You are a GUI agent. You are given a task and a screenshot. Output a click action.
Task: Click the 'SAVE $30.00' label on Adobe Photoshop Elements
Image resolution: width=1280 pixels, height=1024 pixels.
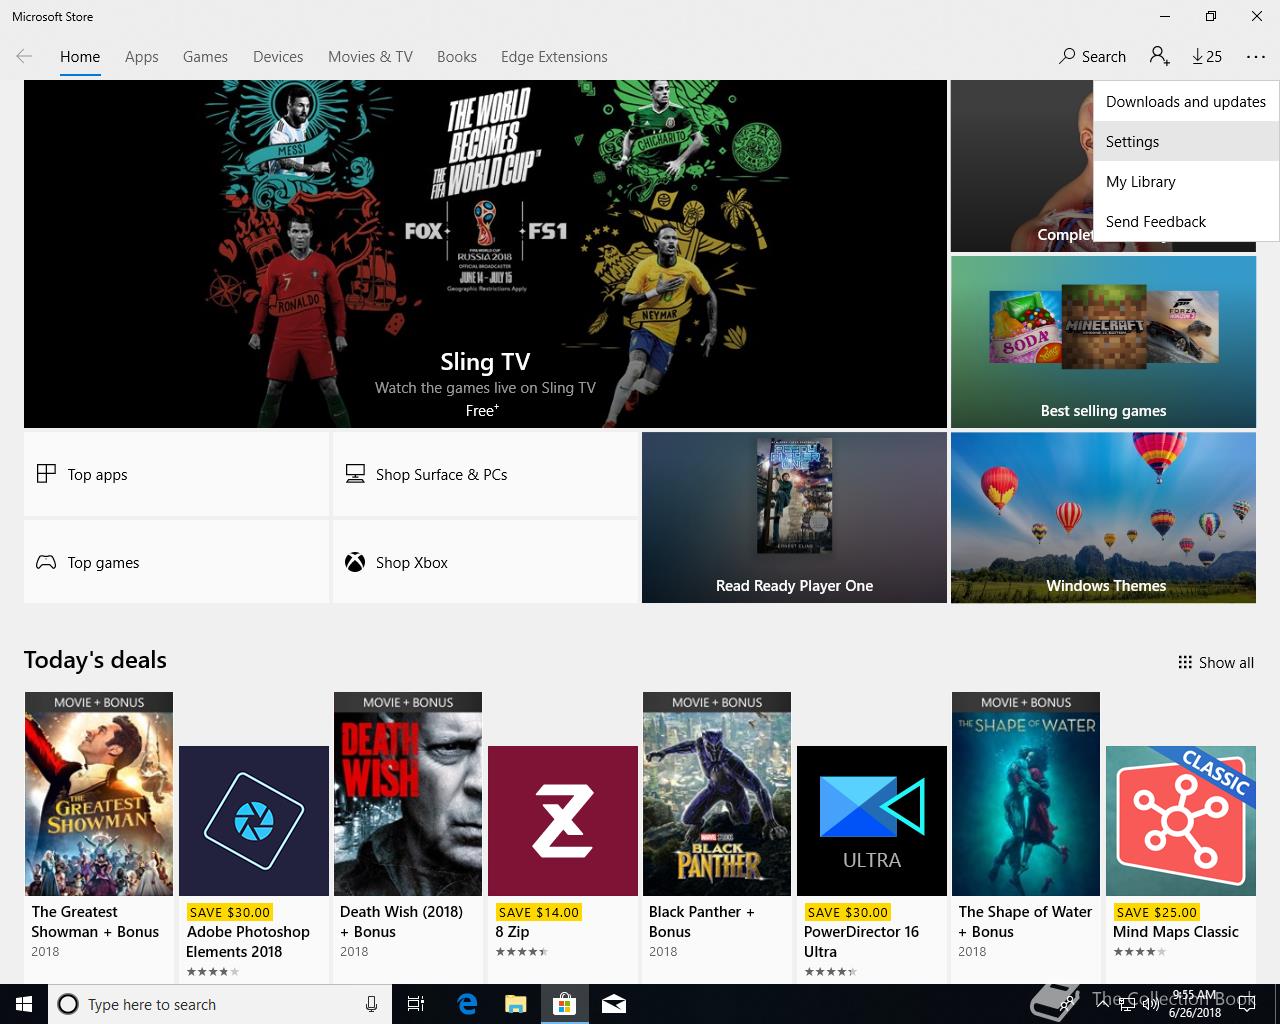(229, 912)
